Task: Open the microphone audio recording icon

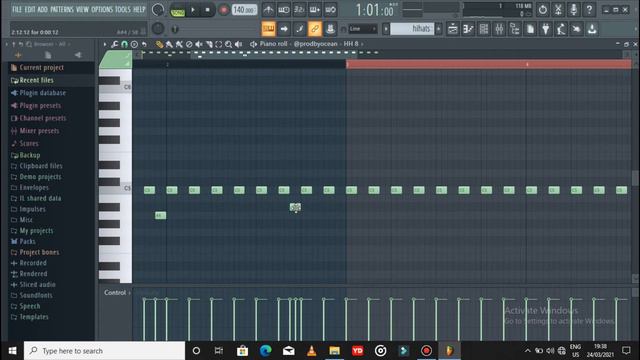Action: [573, 9]
